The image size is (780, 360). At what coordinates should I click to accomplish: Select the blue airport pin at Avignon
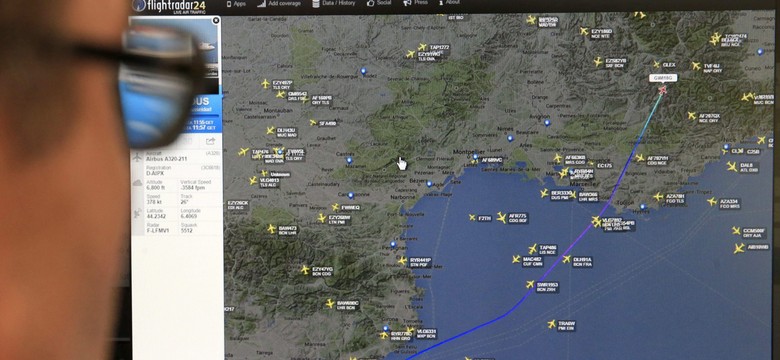547,122
